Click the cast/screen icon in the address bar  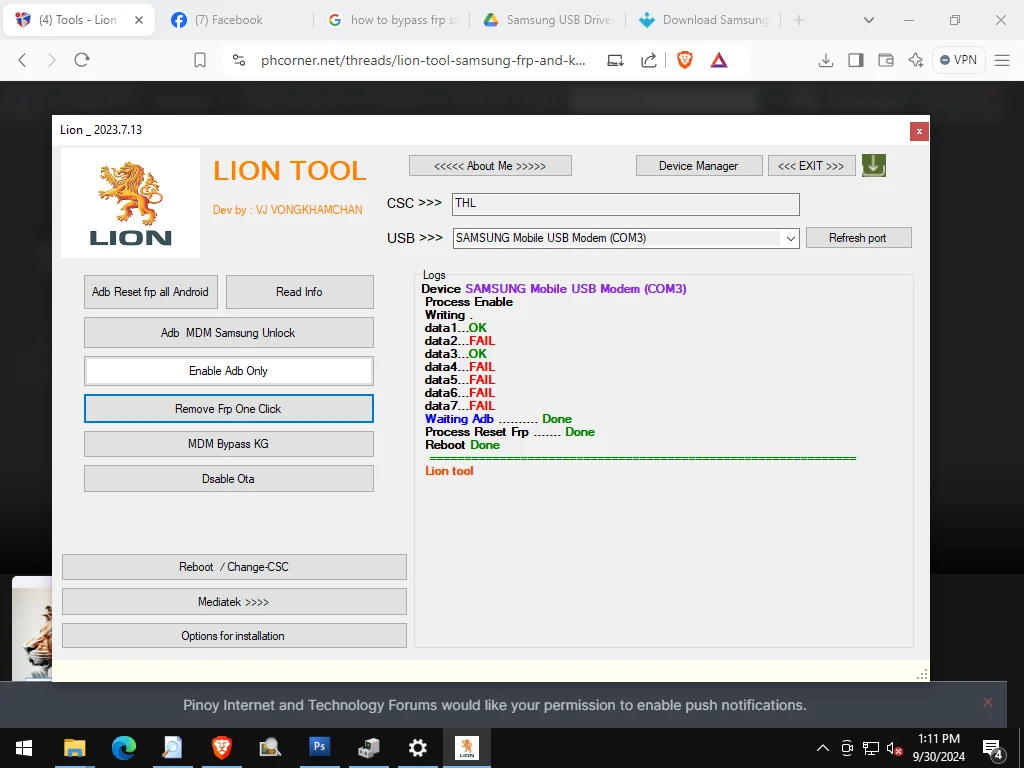point(615,60)
